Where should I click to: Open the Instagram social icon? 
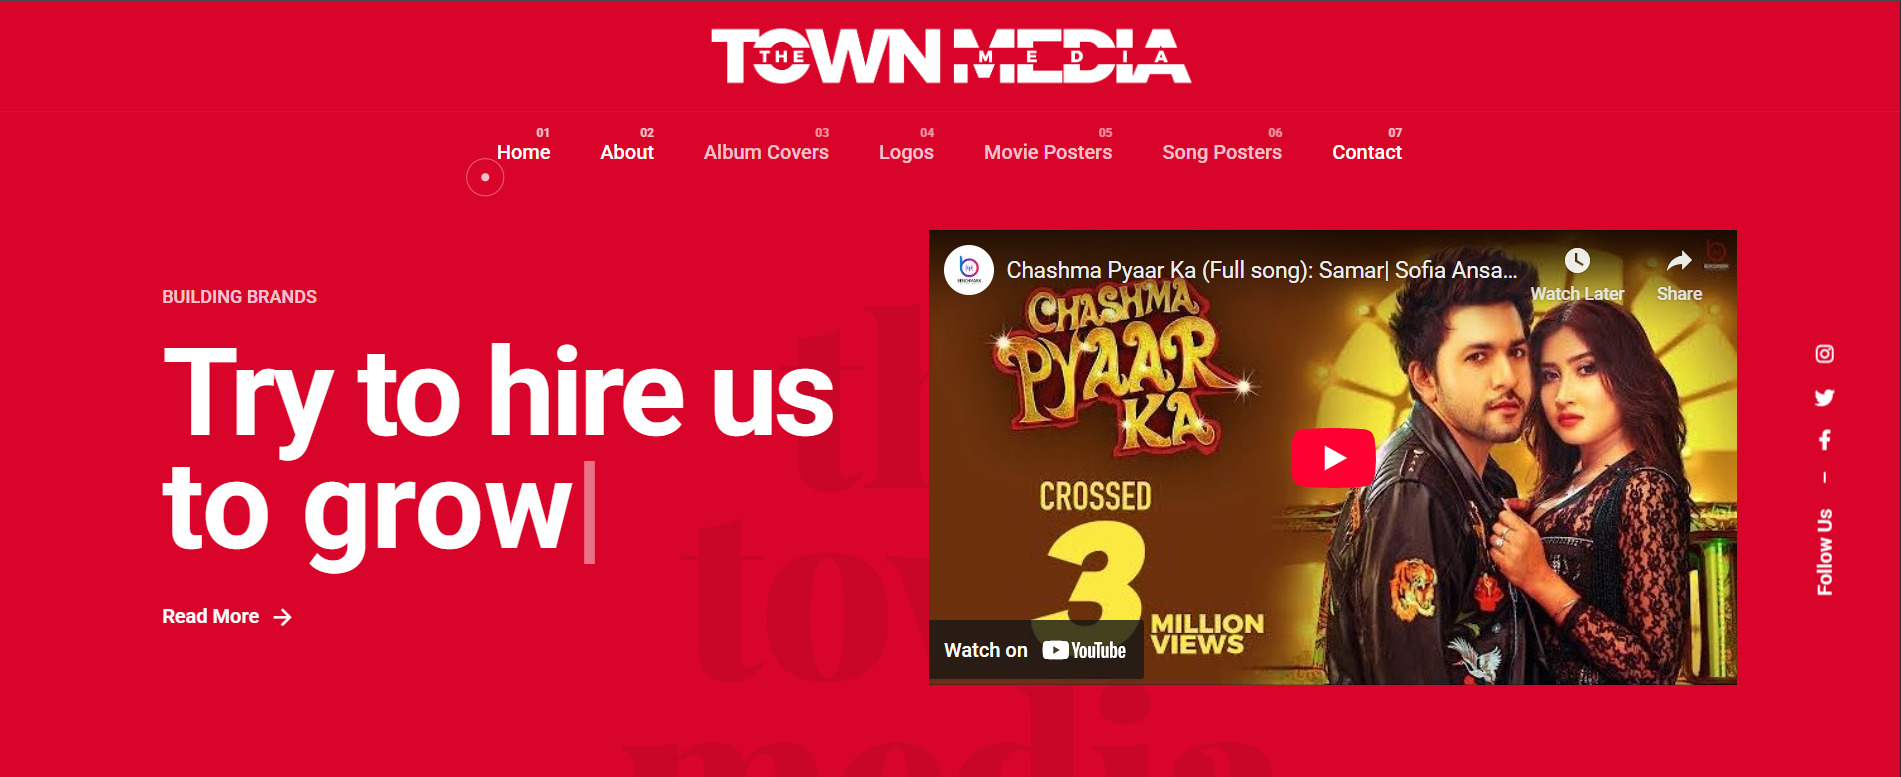[1824, 354]
